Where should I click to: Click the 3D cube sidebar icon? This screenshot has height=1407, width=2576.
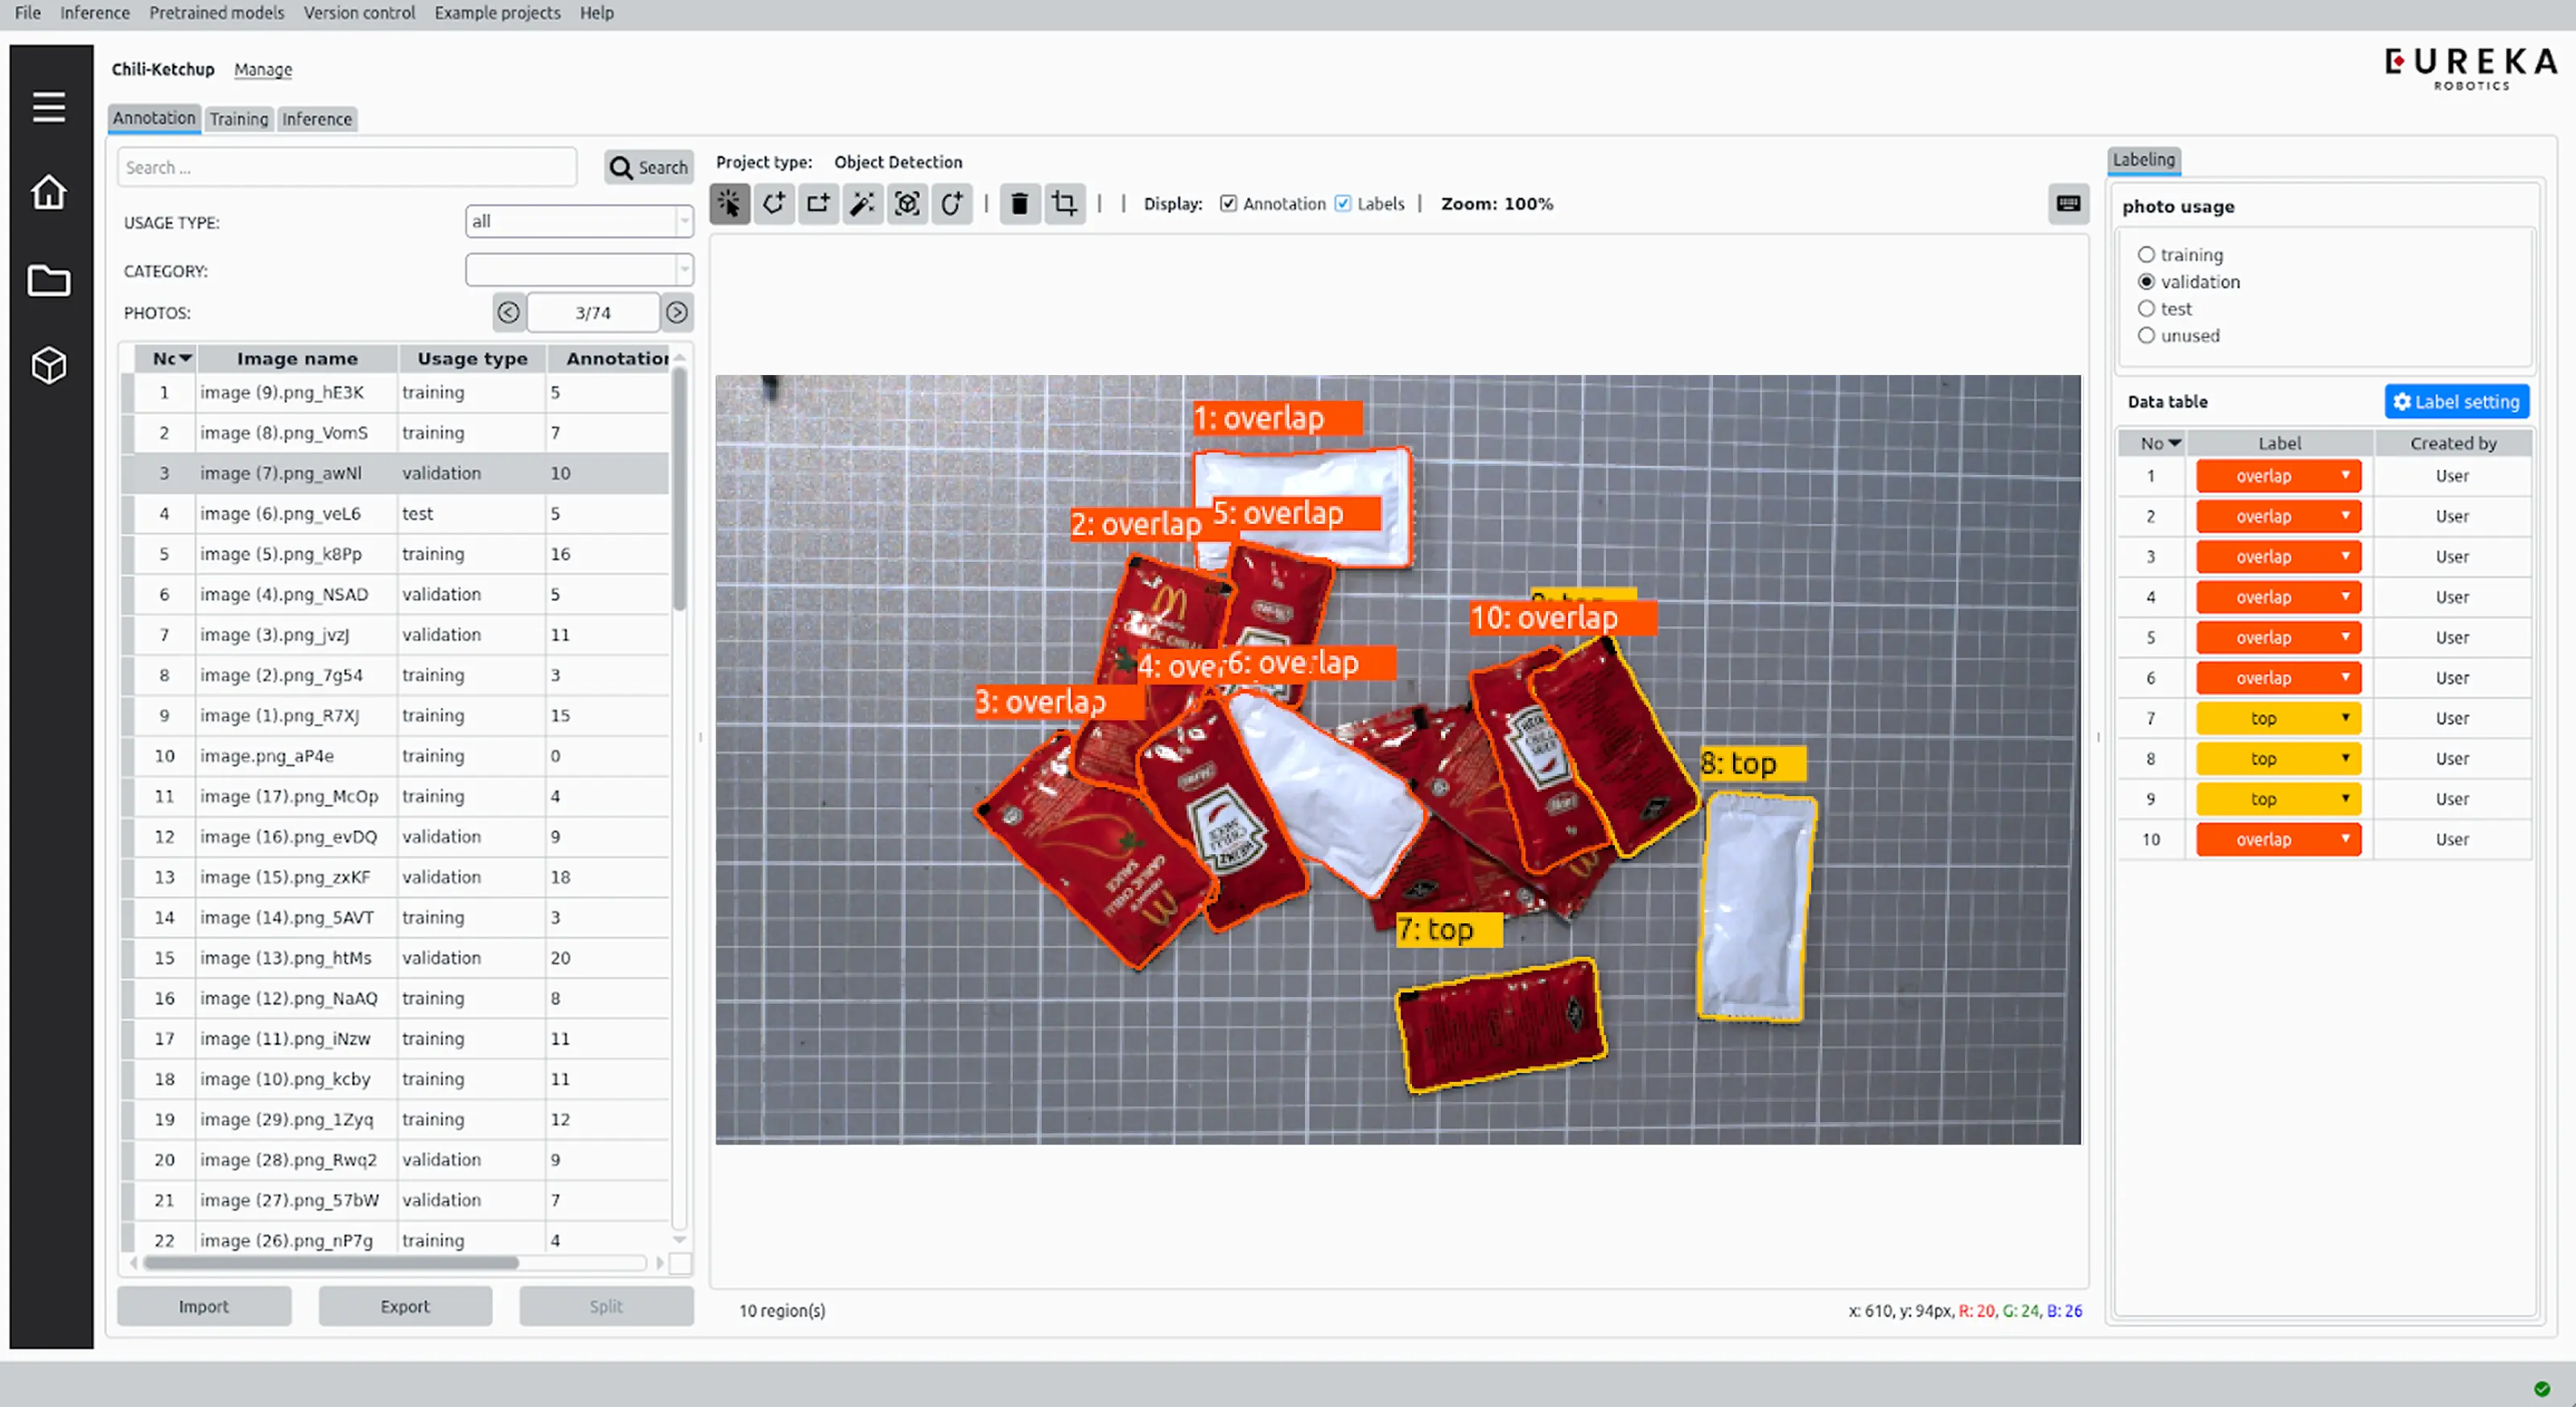49,365
